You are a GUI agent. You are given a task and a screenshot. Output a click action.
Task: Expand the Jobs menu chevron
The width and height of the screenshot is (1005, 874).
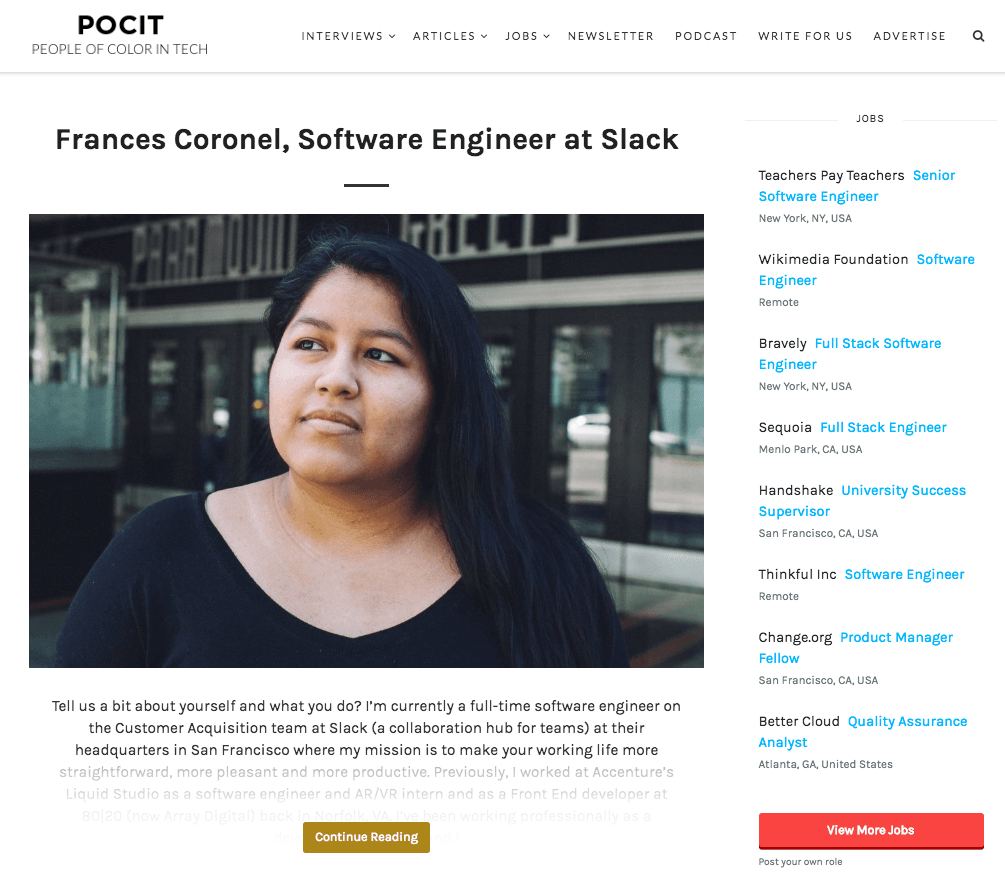pos(547,37)
